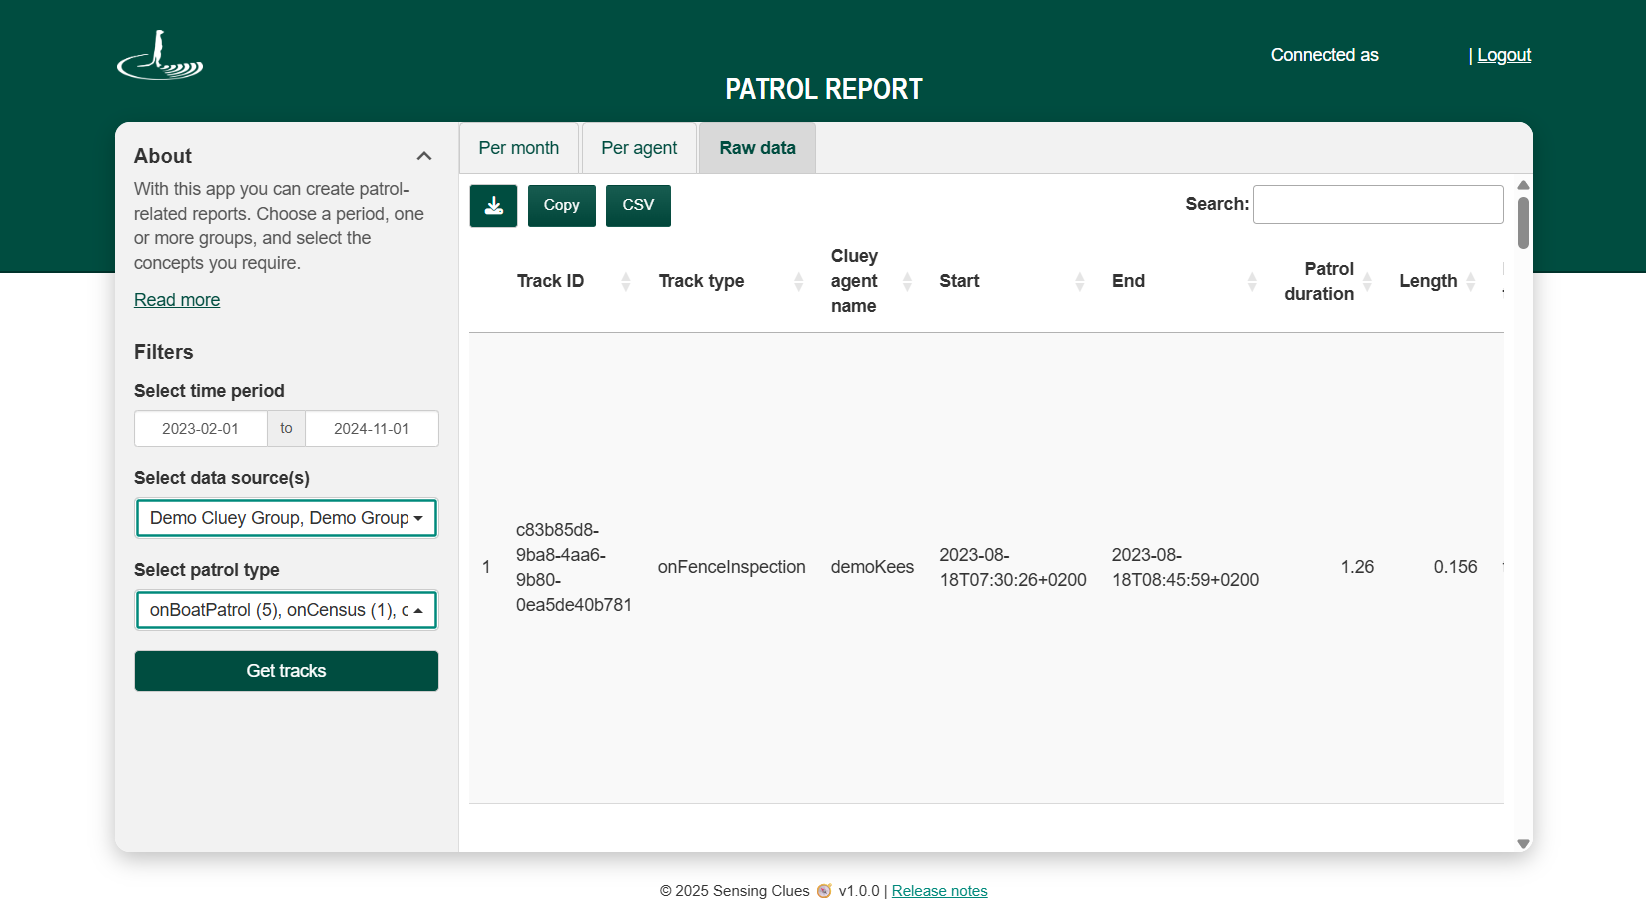Screen dimensions: 1646x907
Task: Export table as CSV
Action: click(x=638, y=206)
